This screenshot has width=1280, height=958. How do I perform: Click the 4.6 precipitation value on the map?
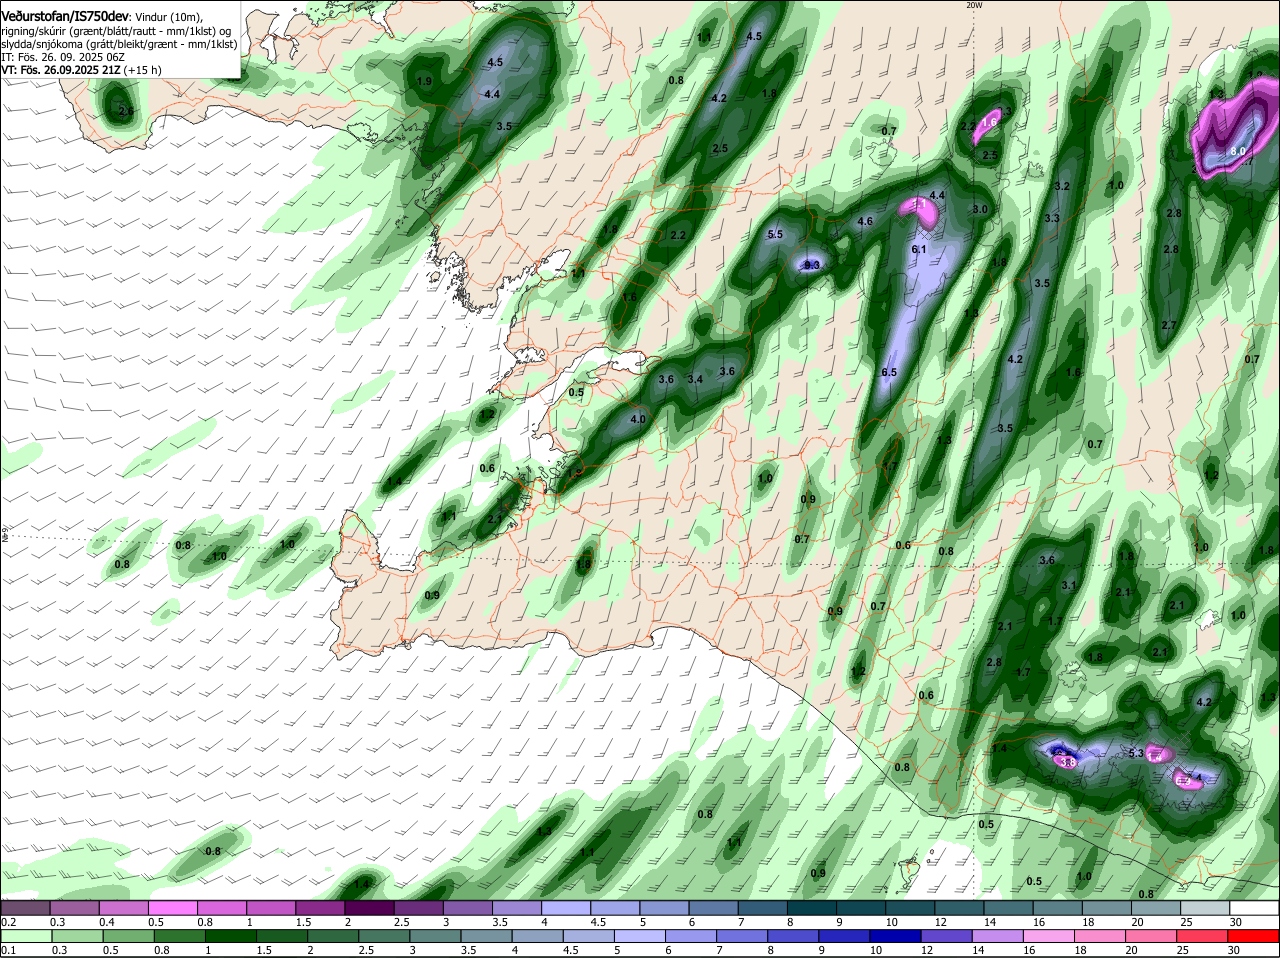pyautogui.click(x=865, y=222)
